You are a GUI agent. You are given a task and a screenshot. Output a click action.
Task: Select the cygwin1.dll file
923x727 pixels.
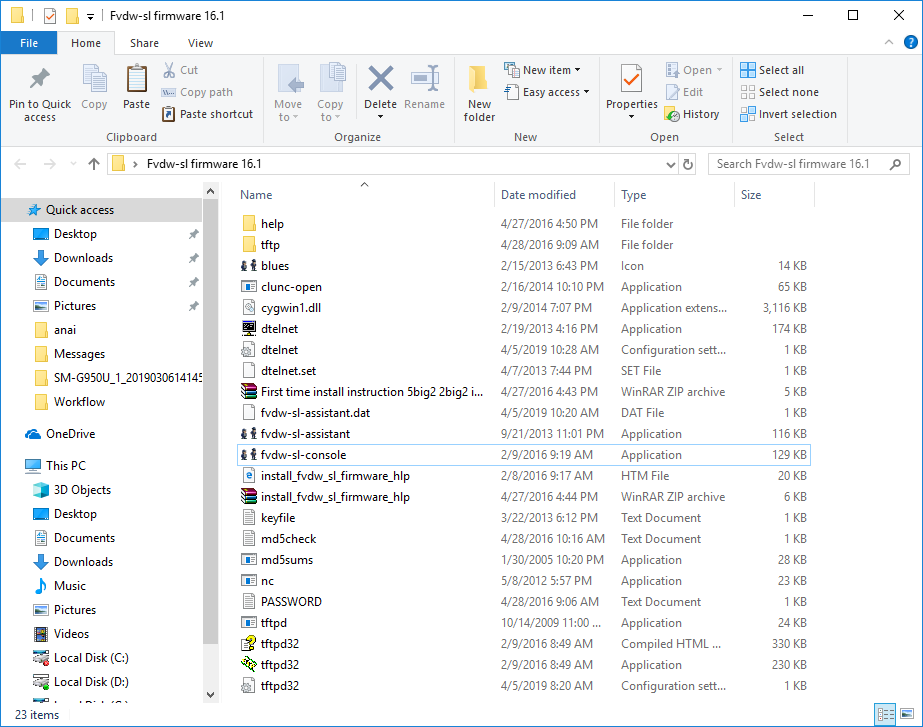(x=523, y=308)
